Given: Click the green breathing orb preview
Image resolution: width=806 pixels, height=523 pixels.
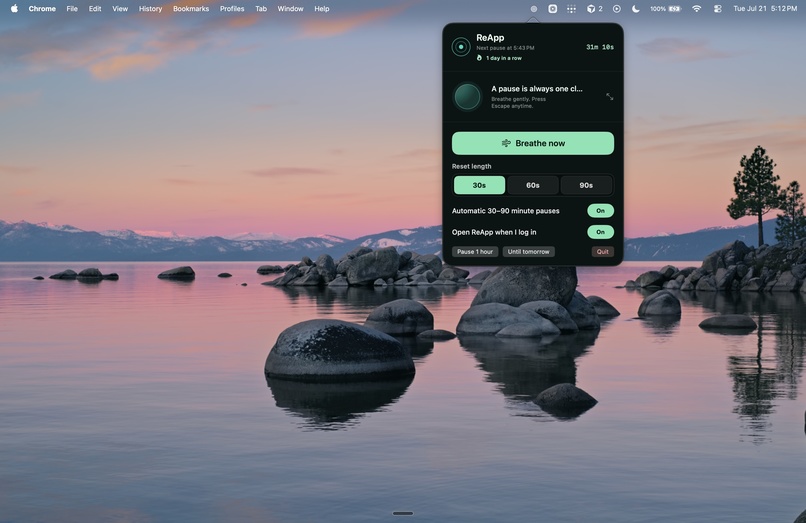Looking at the screenshot, I should pyautogui.click(x=467, y=97).
